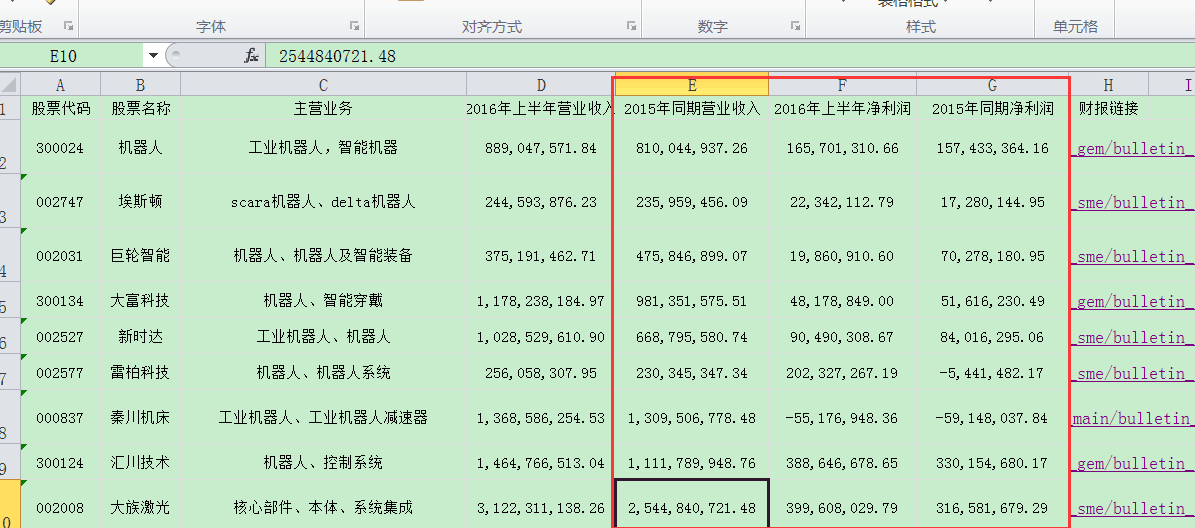The width and height of the screenshot is (1195, 528).
Task: Open the Alignment group dialog launcher
Action: pos(631,26)
